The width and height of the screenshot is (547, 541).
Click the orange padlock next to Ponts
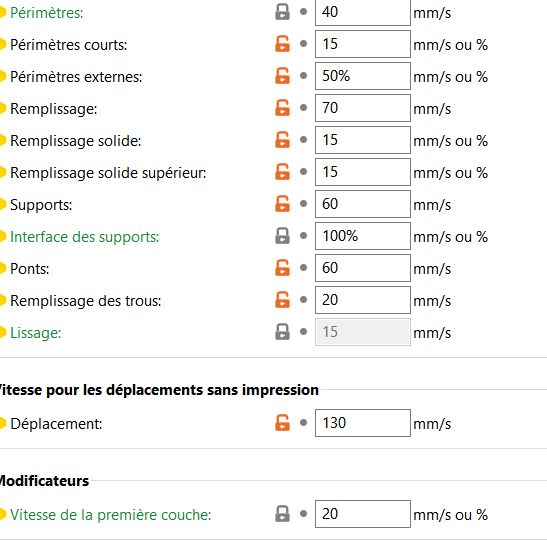tap(282, 268)
